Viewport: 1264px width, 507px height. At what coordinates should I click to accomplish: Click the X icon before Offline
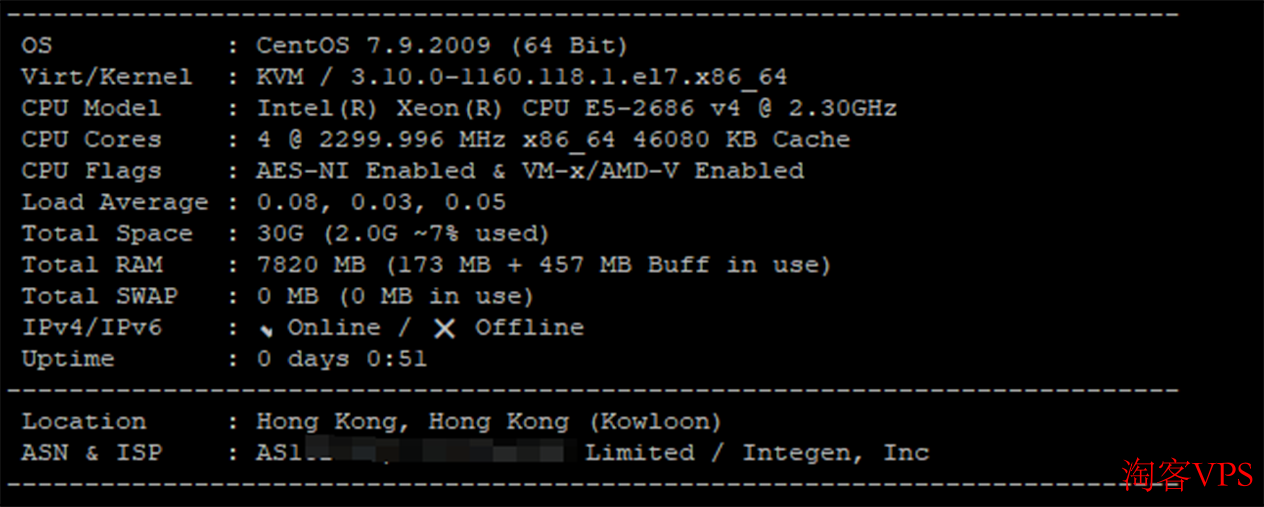tap(445, 328)
